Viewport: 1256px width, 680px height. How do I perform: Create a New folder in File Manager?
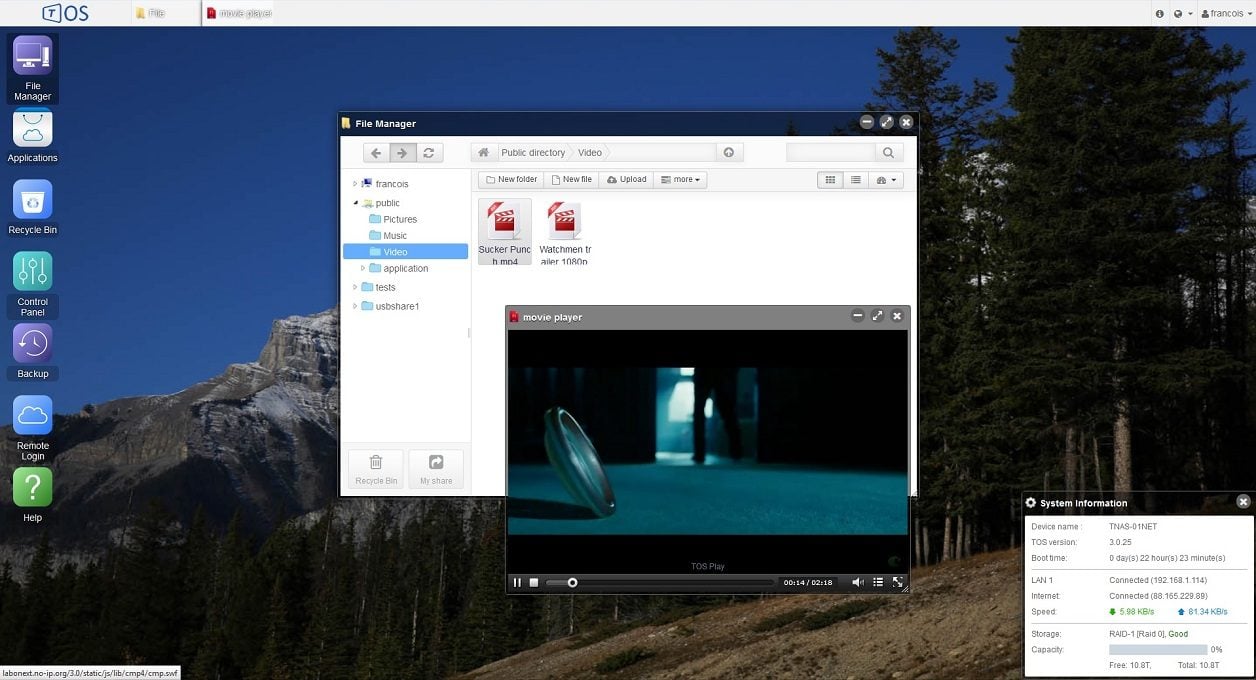point(511,180)
